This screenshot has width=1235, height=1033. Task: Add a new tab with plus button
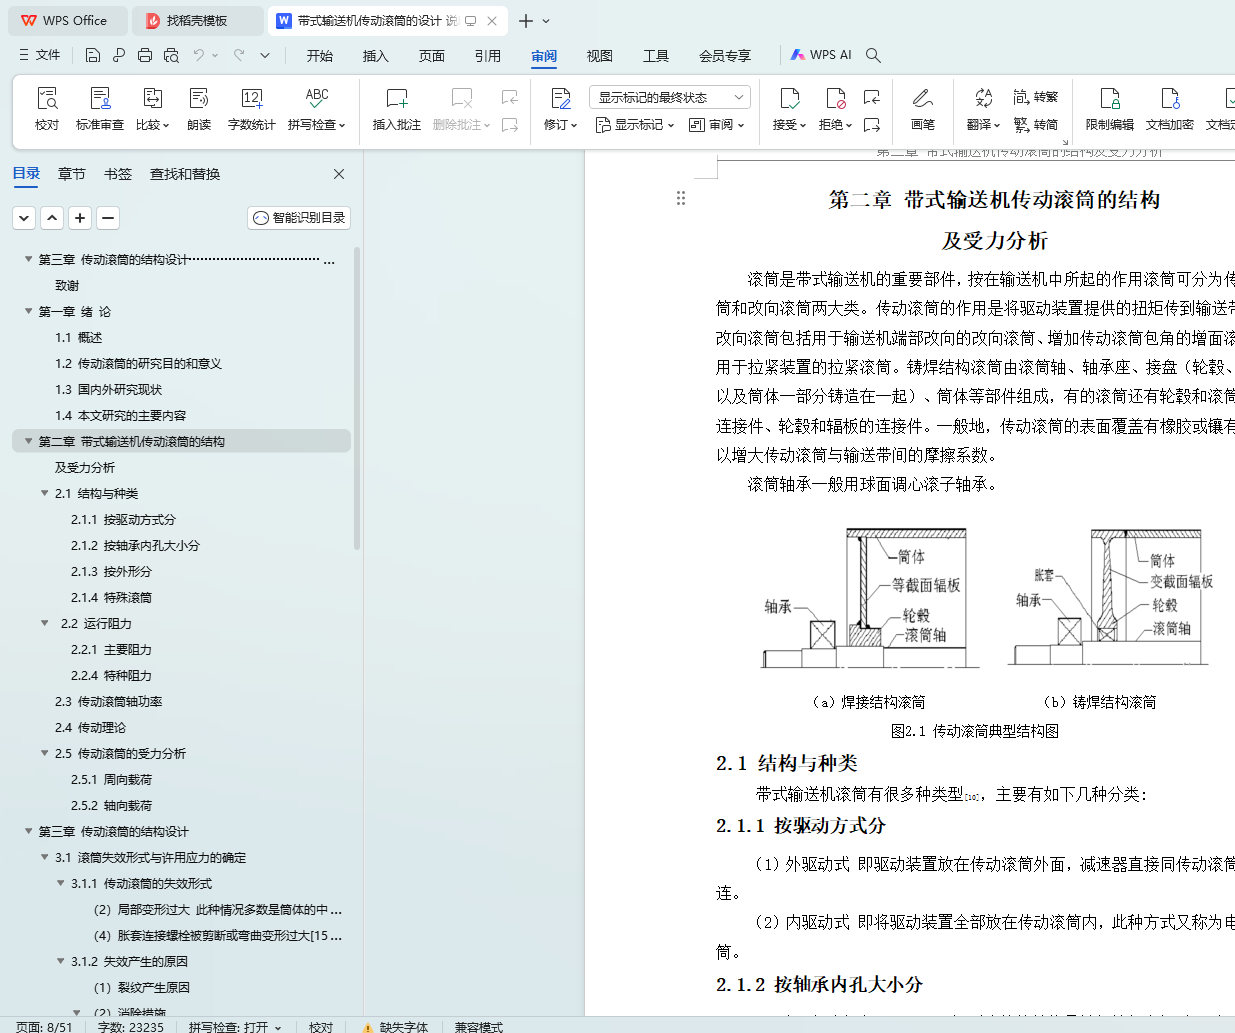click(526, 20)
